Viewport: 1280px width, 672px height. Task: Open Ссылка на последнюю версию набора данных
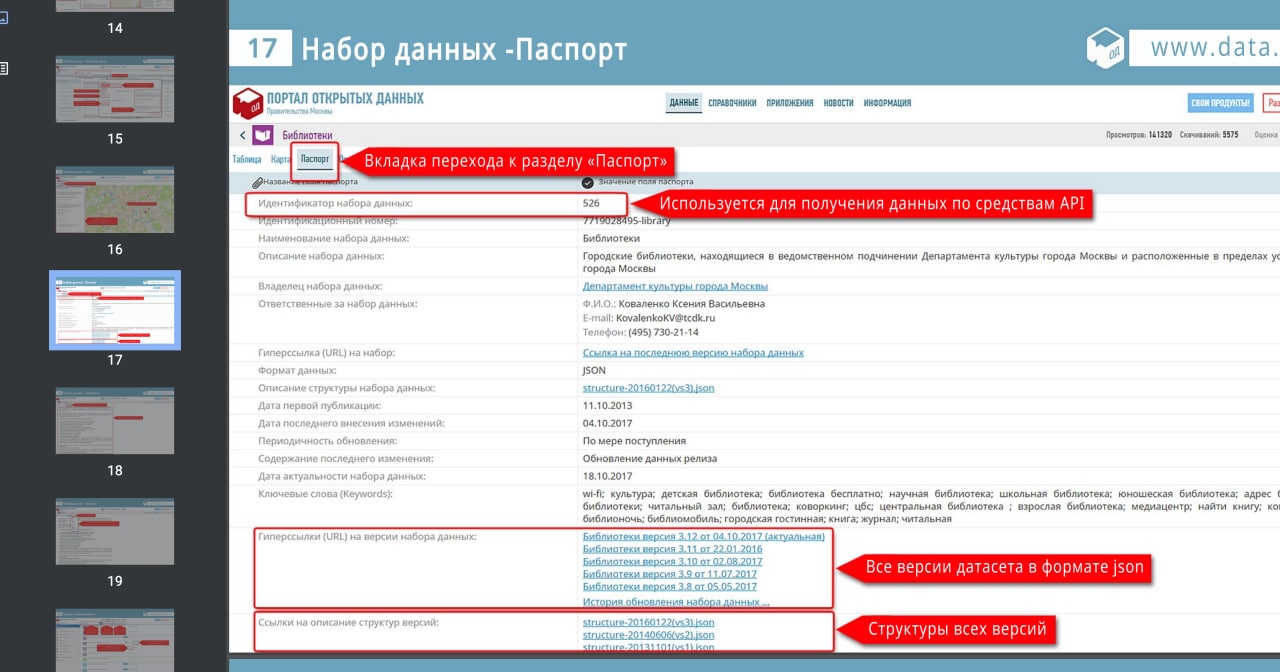coord(693,353)
